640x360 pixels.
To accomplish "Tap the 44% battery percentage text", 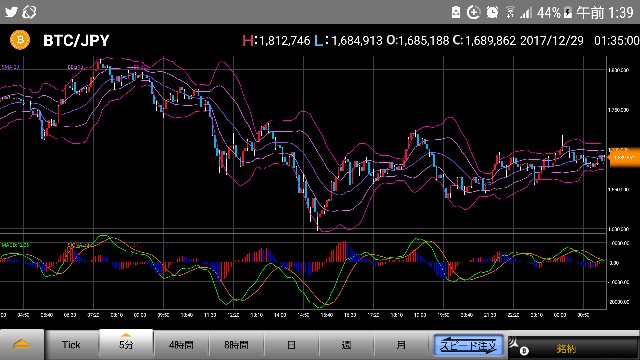I will [549, 13].
